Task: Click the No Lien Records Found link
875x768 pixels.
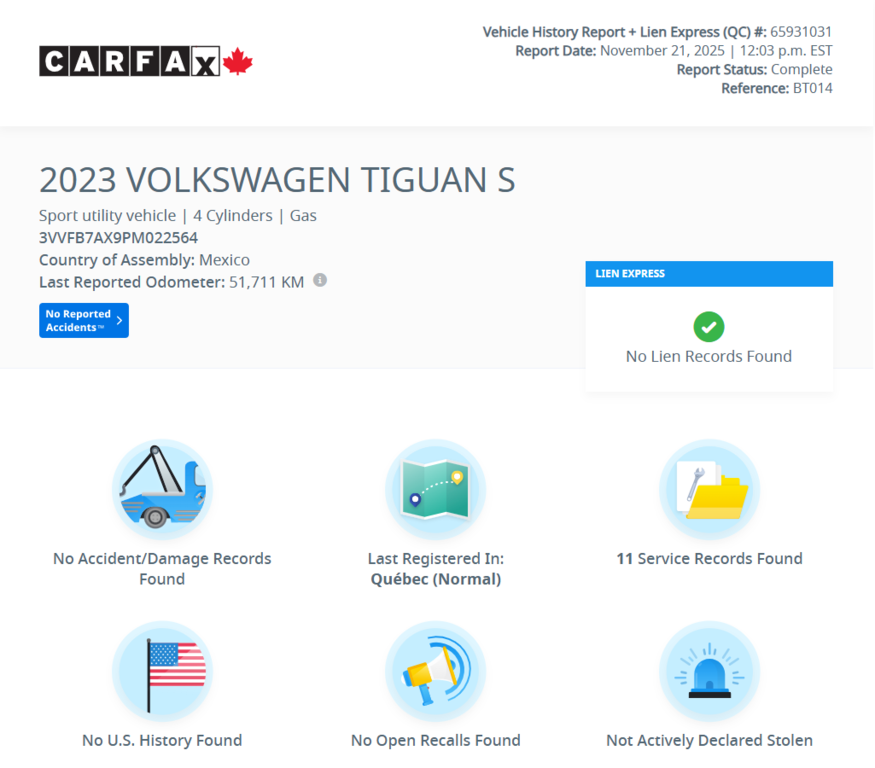Action: click(x=709, y=356)
